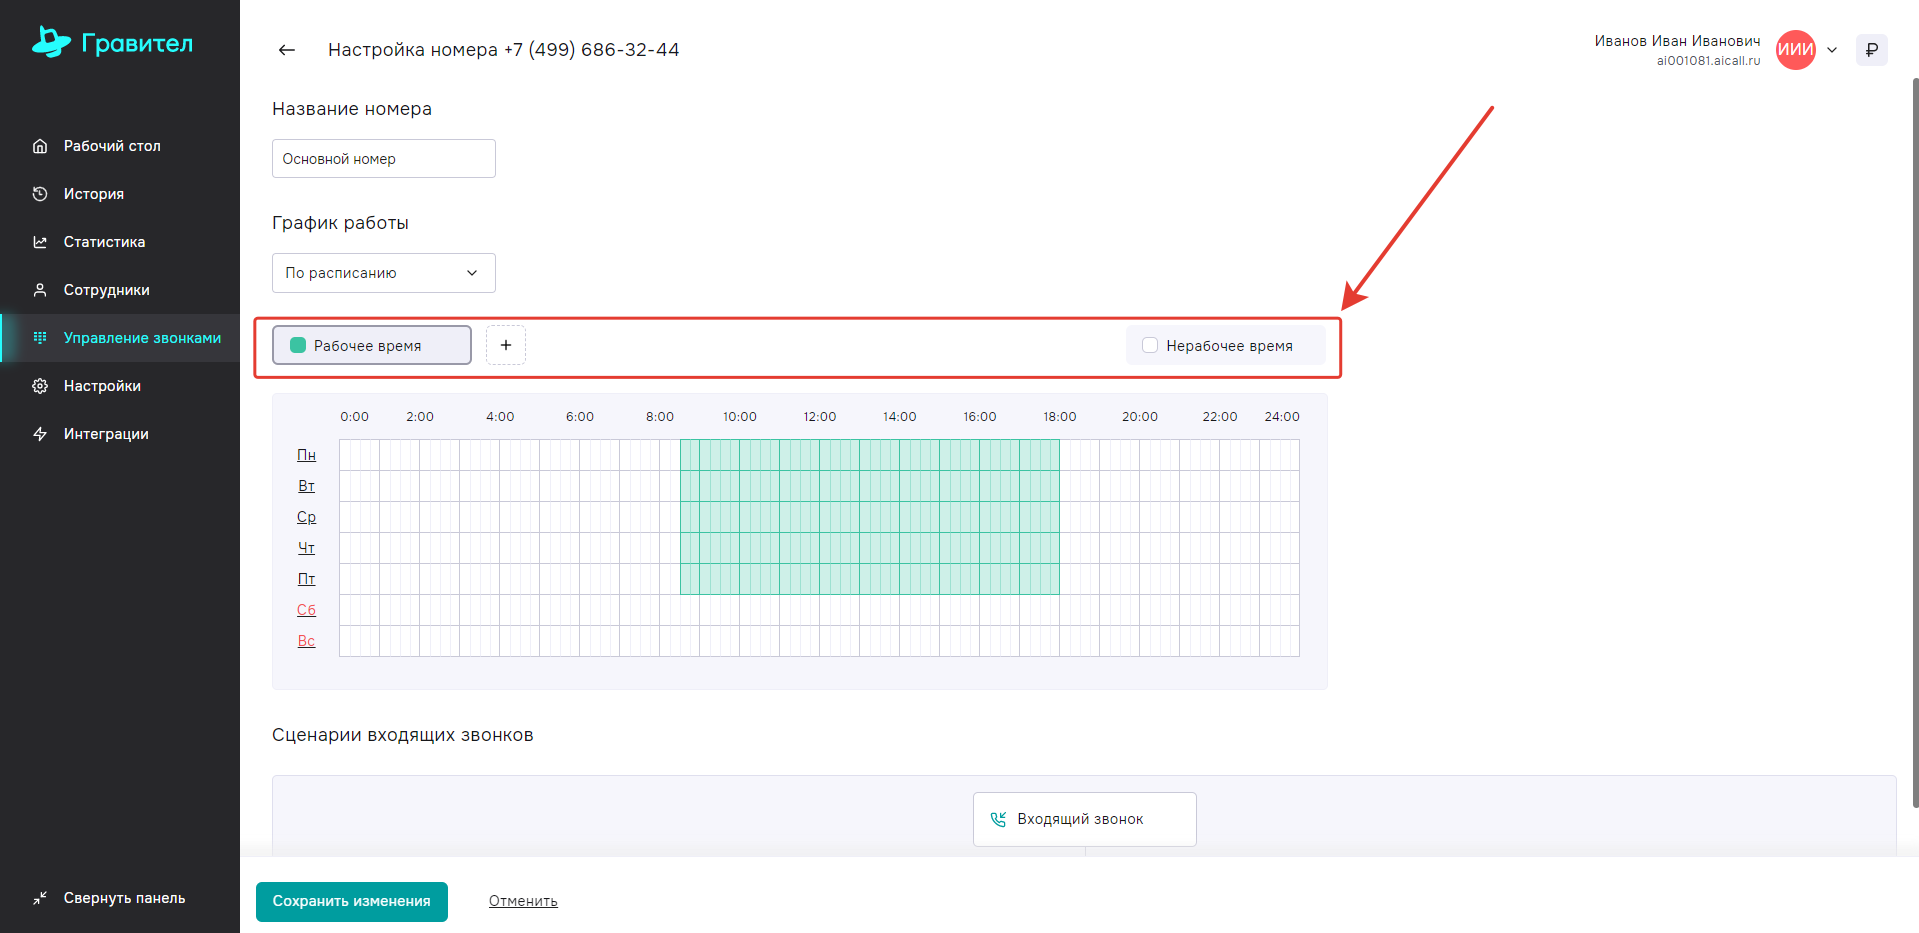Expand the user profile chevron menu

click(x=1832, y=50)
